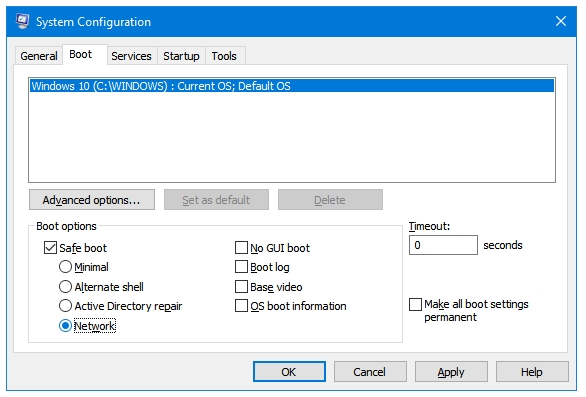Click the Delete button
This screenshot has width=586, height=397.
(x=330, y=200)
